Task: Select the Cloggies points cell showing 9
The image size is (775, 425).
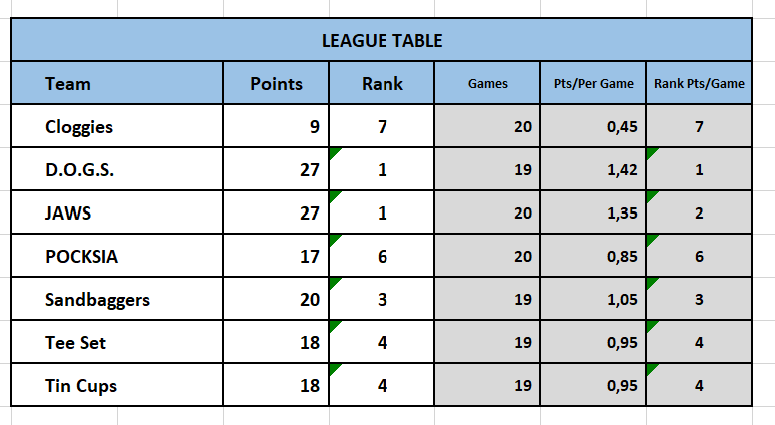Action: 276,127
